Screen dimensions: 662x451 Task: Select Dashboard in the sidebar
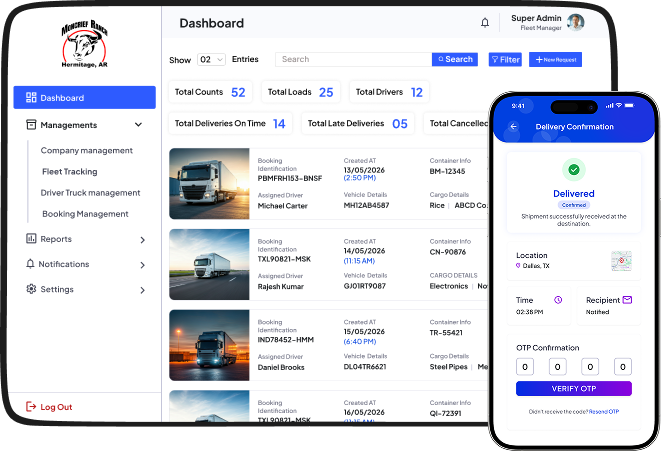pyautogui.click(x=84, y=98)
